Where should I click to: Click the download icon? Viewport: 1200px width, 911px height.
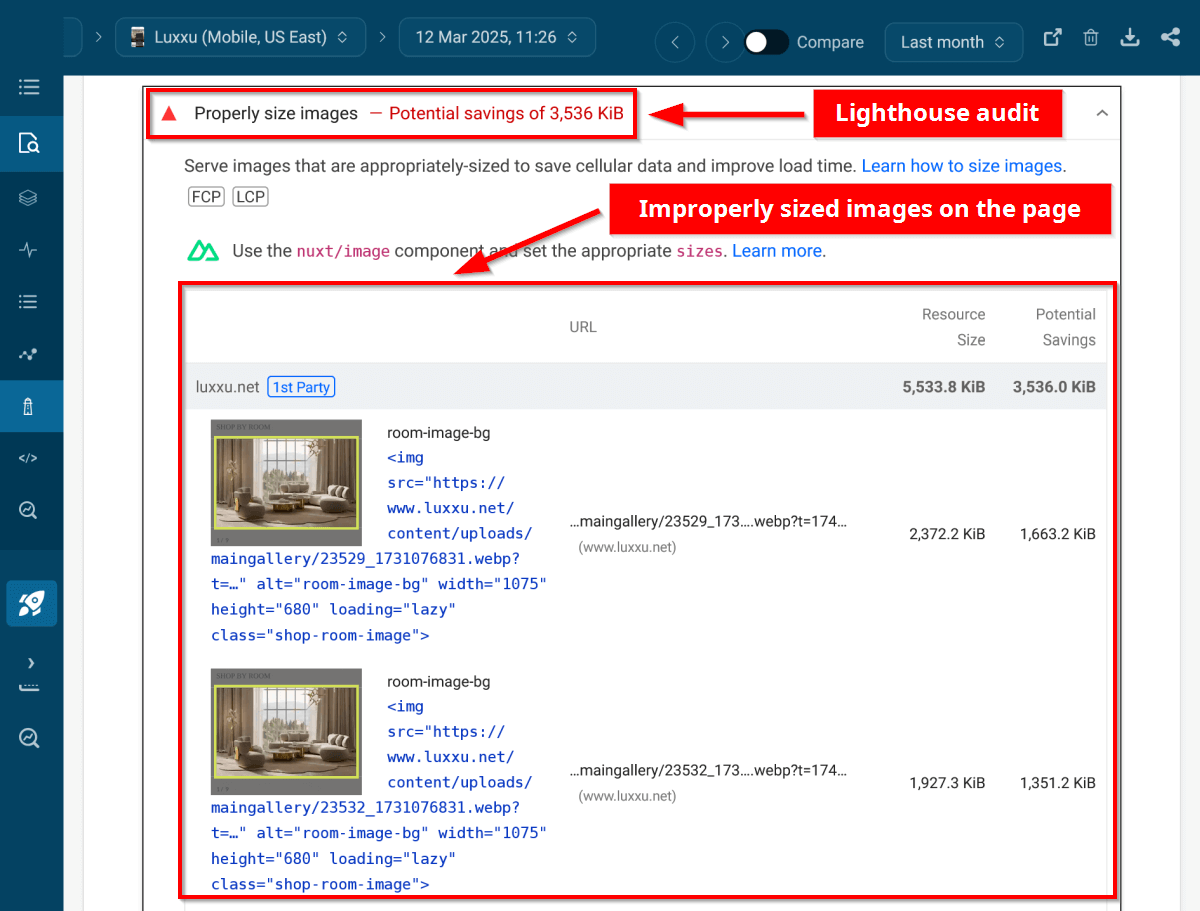coord(1130,38)
